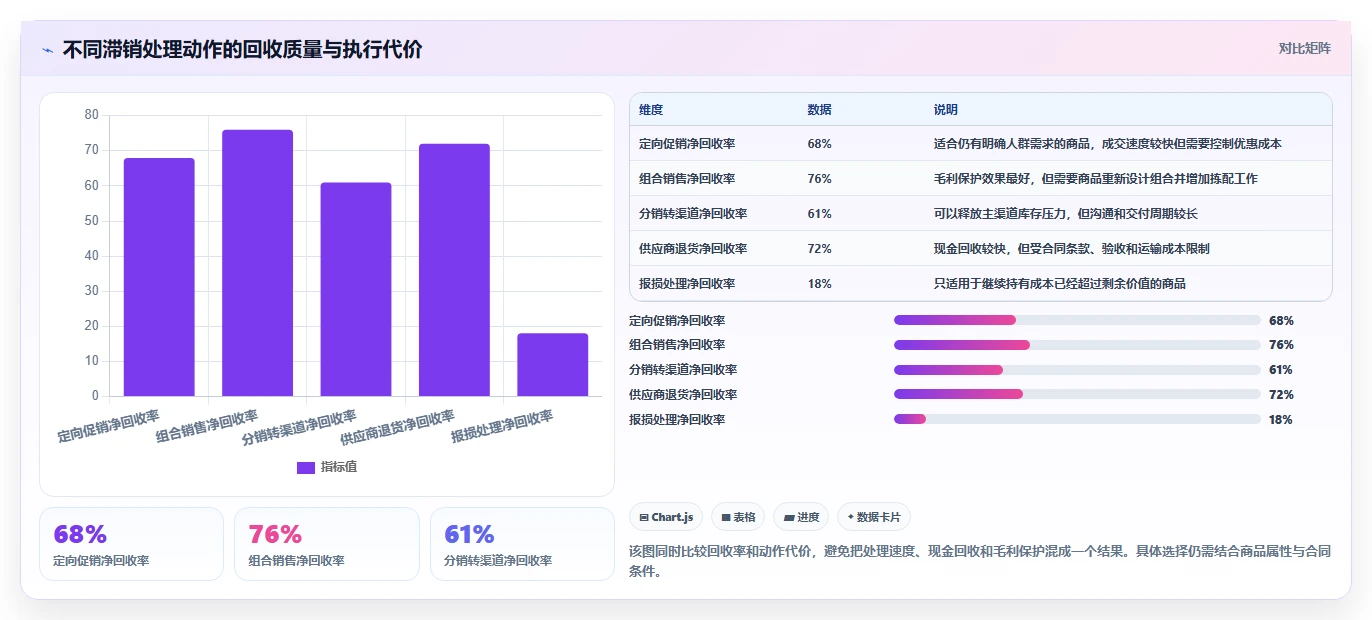Click the short 报损处理净回收率 bar in the chart
The image size is (1372, 620).
[x=553, y=365]
